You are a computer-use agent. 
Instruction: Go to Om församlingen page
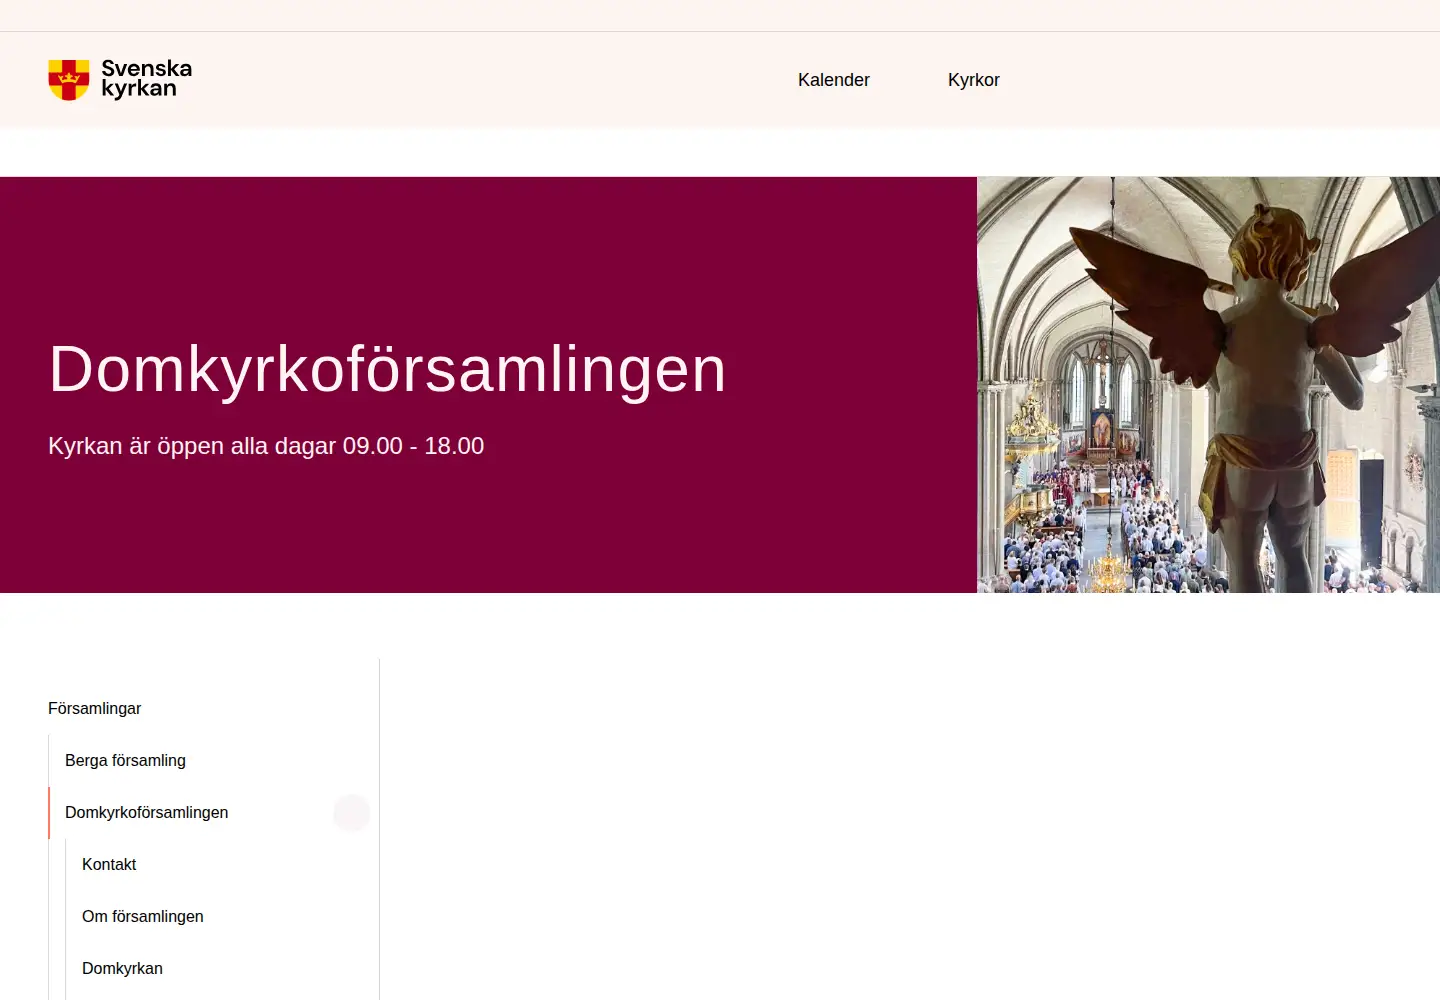pos(143,916)
